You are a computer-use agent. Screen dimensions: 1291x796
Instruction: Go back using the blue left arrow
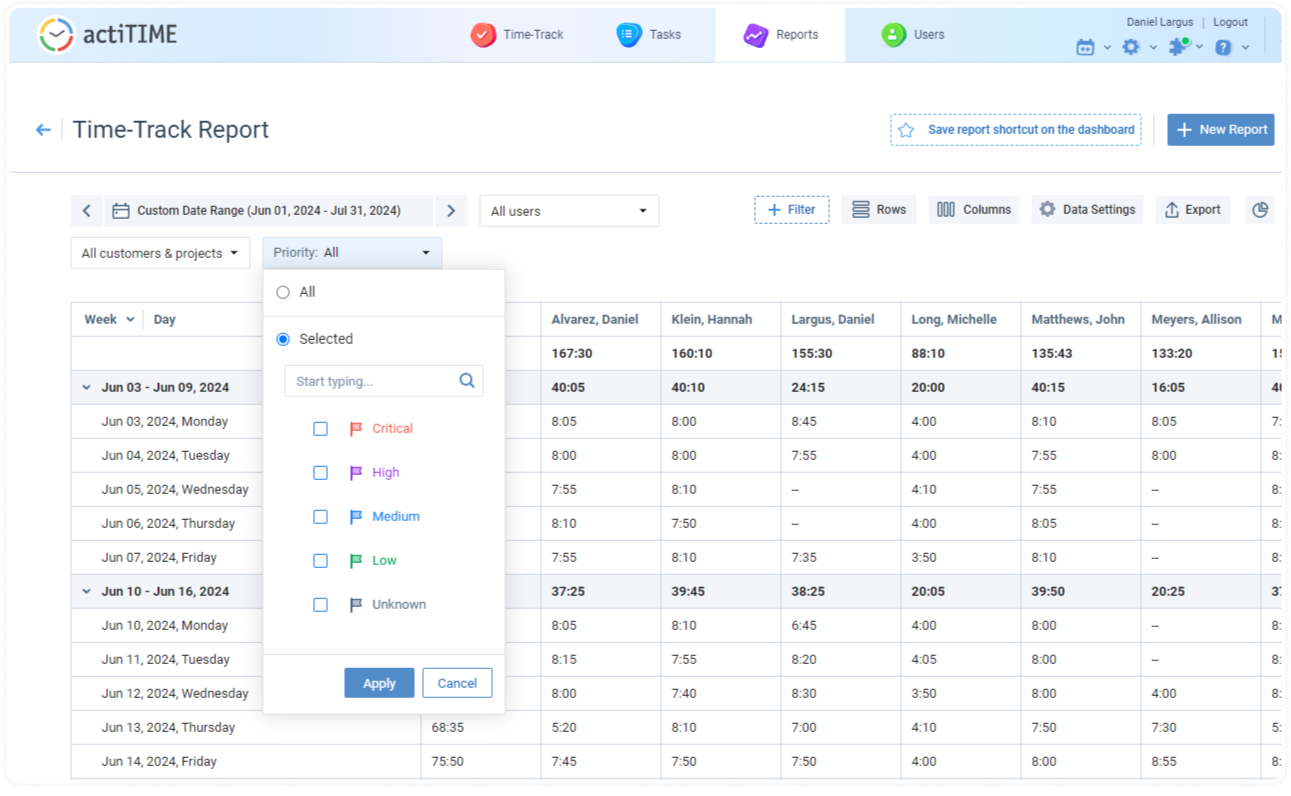[x=43, y=130]
